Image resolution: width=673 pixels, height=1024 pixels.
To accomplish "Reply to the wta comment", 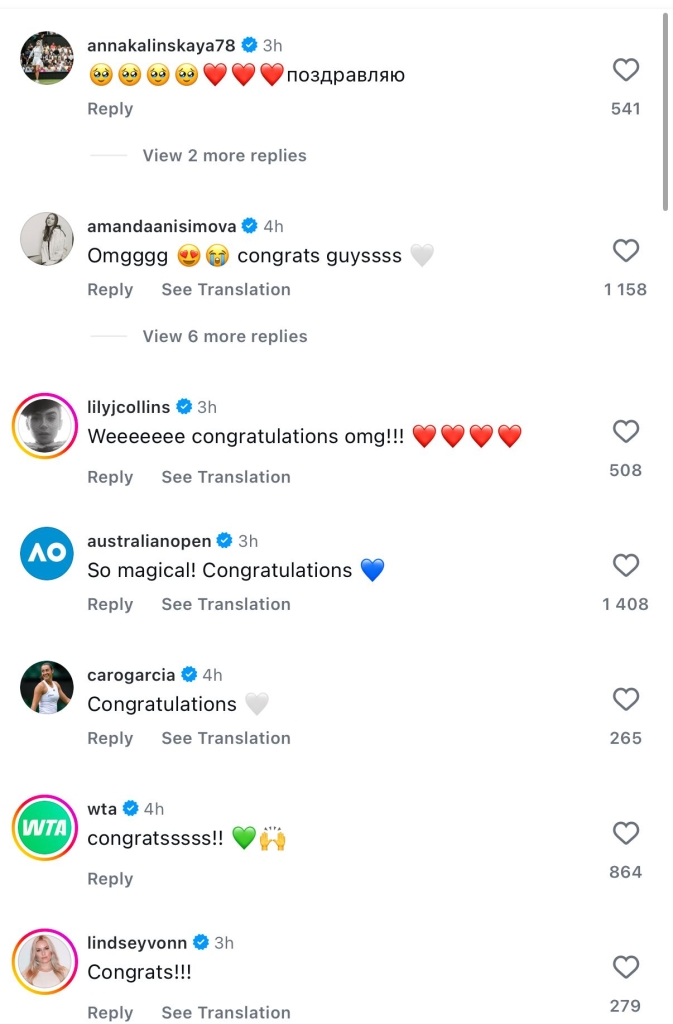I will [110, 879].
